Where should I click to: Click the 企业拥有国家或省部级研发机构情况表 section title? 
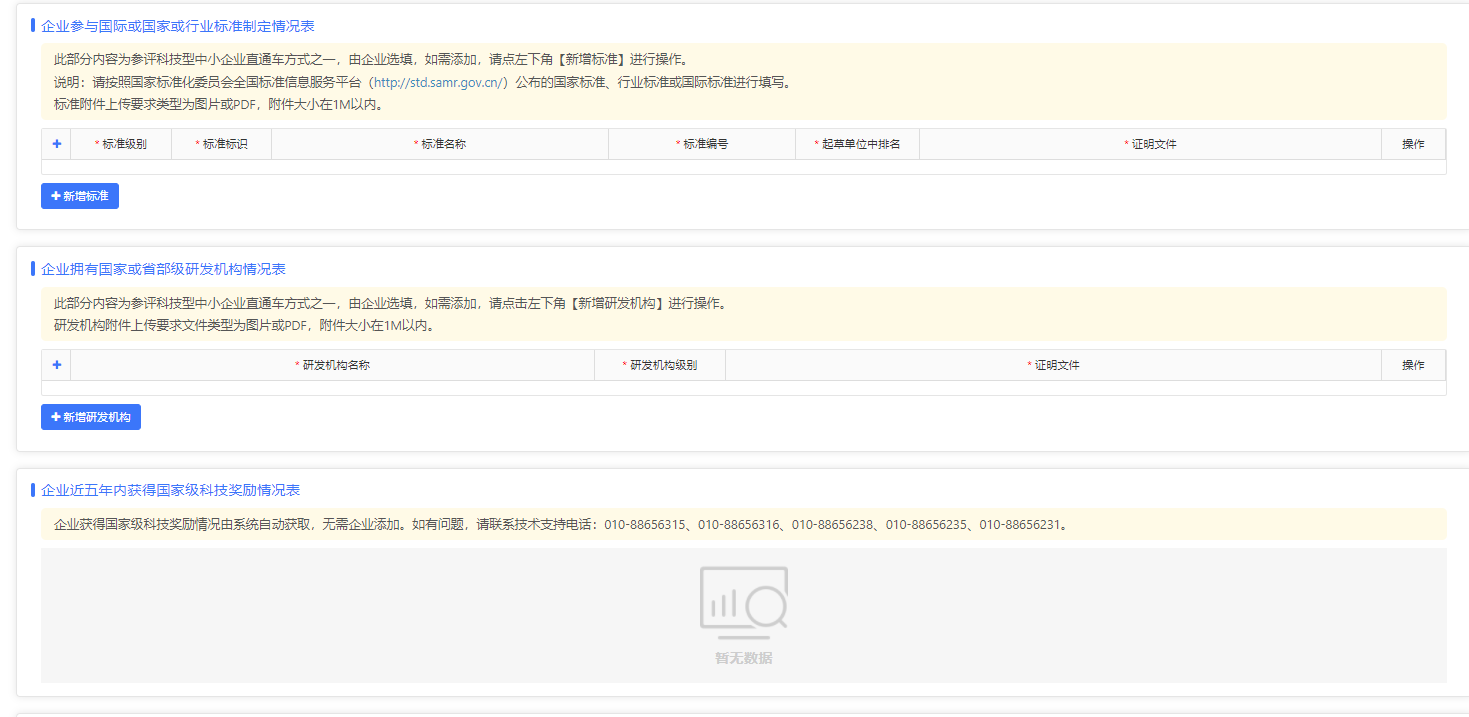(x=163, y=269)
